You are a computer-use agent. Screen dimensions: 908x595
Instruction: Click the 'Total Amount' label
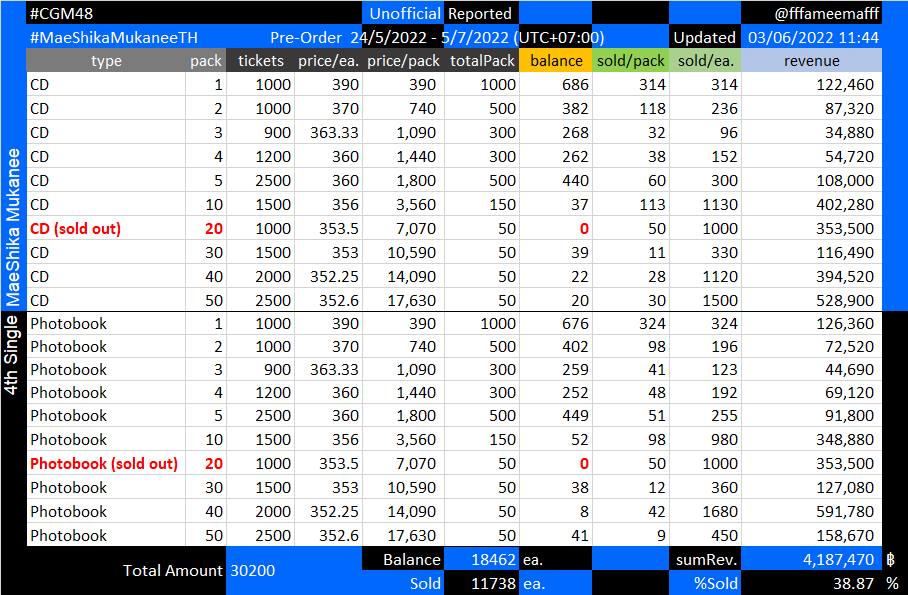173,571
